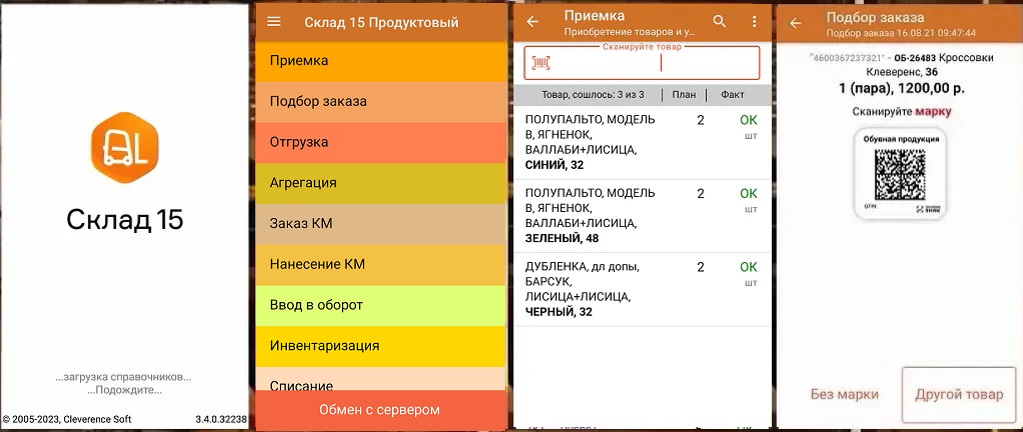Open the Отгрузка menu item
This screenshot has height=432, width=1023.
[x=381, y=142]
